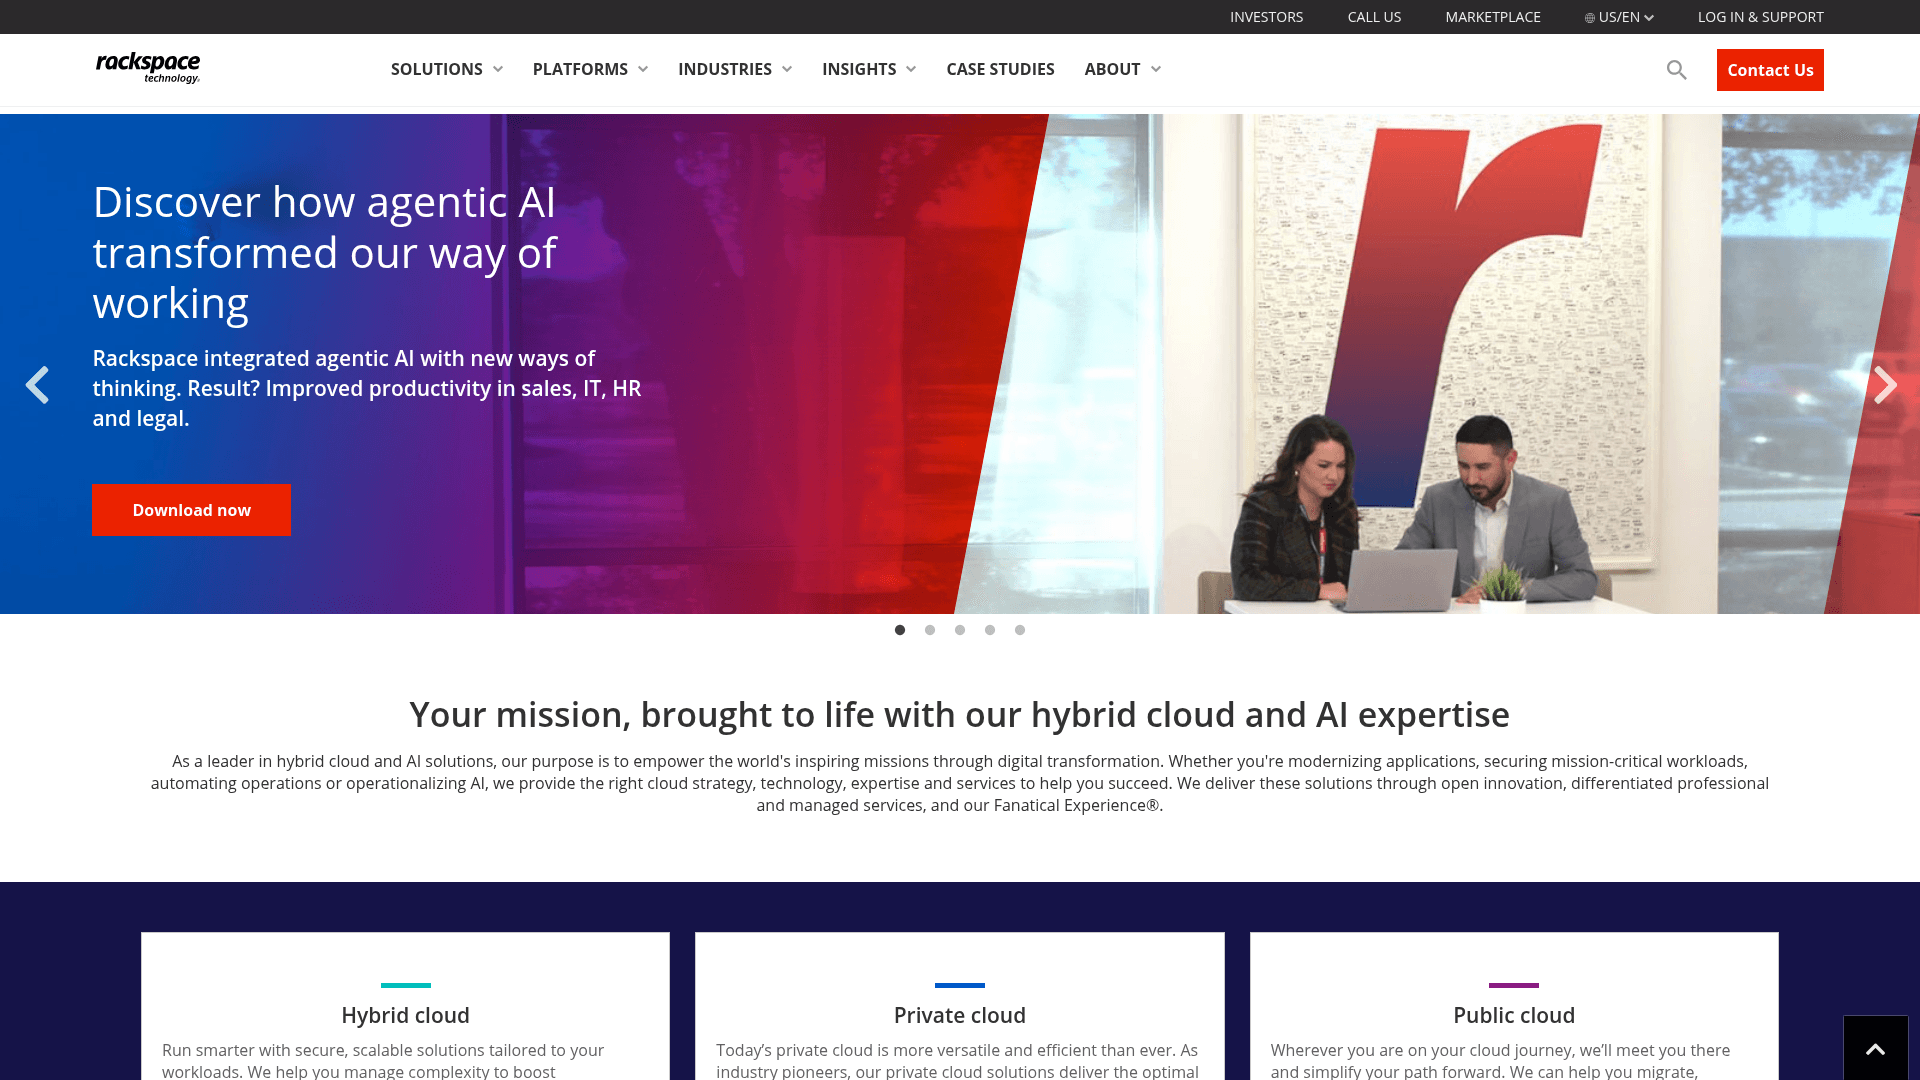Go to the previous carousel slide
The height and width of the screenshot is (1080, 1920).
[x=38, y=385]
